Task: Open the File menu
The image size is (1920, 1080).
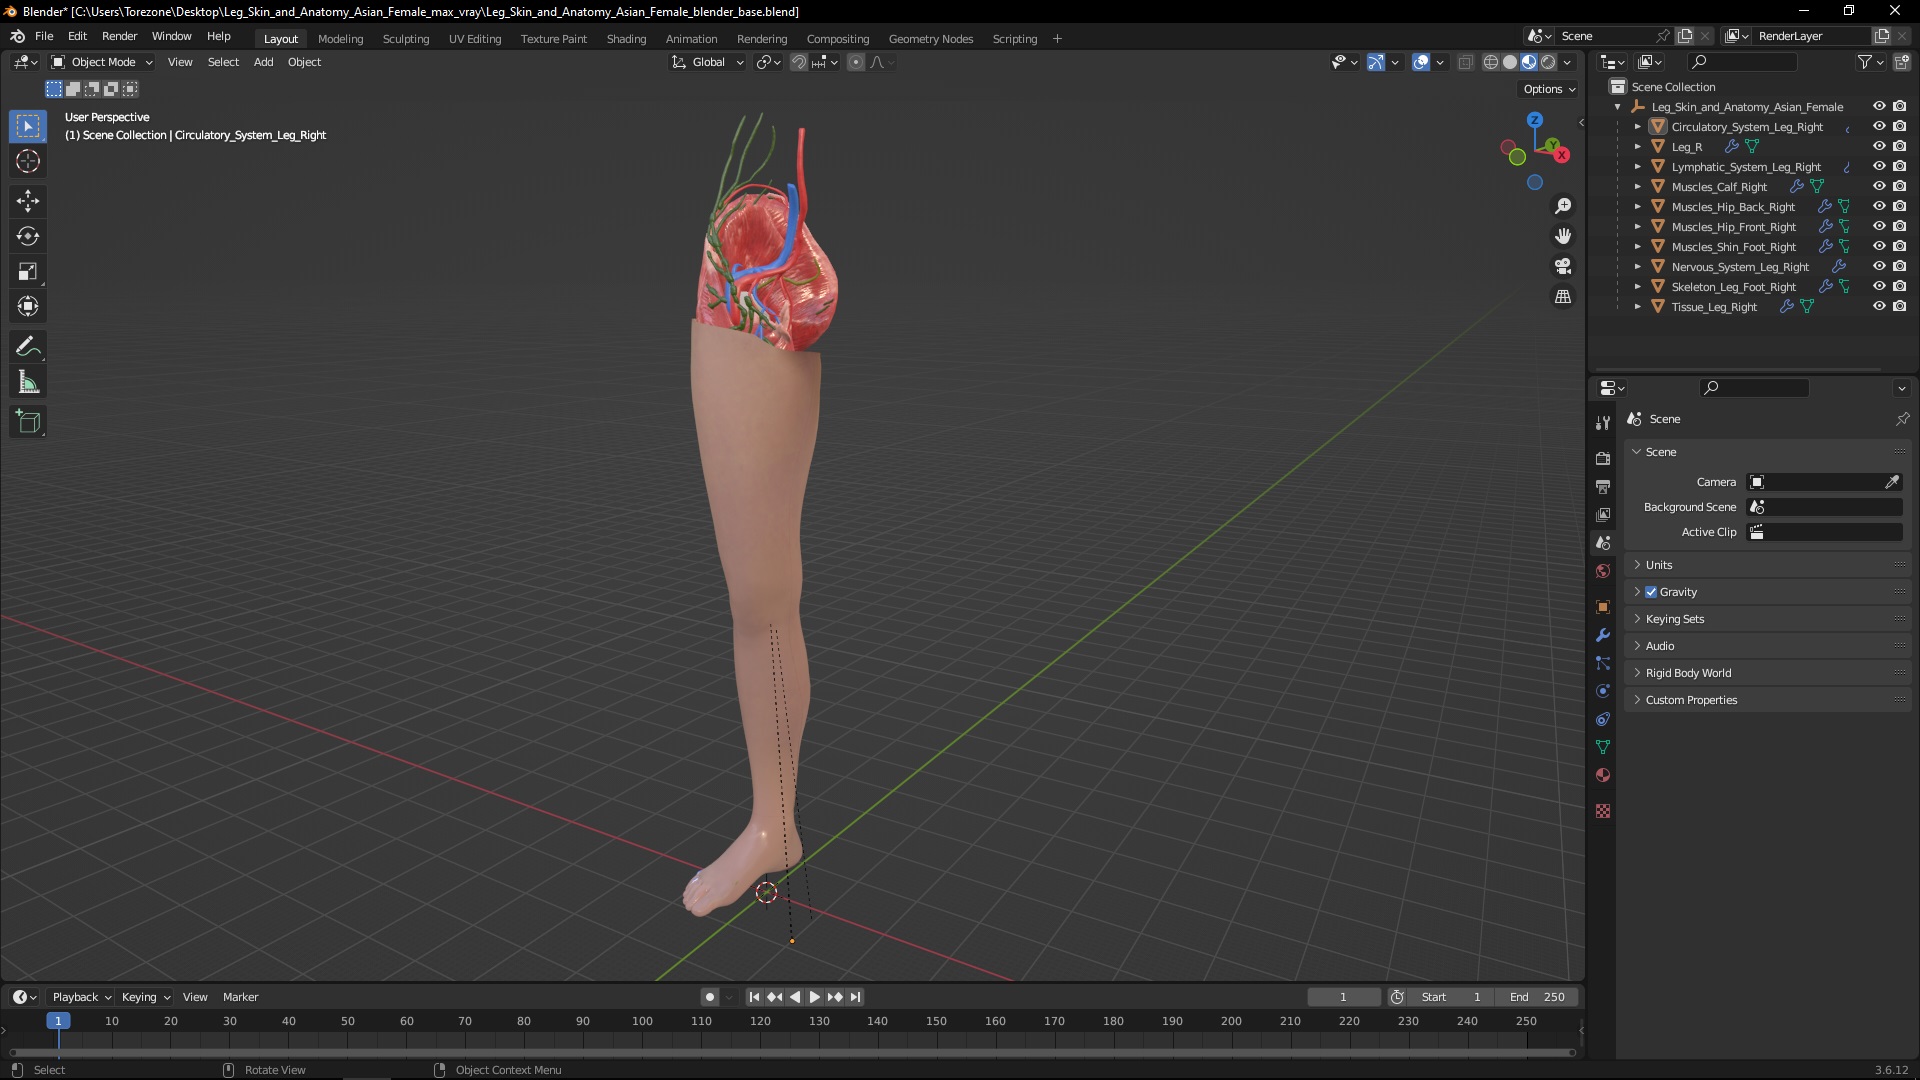Action: point(44,36)
